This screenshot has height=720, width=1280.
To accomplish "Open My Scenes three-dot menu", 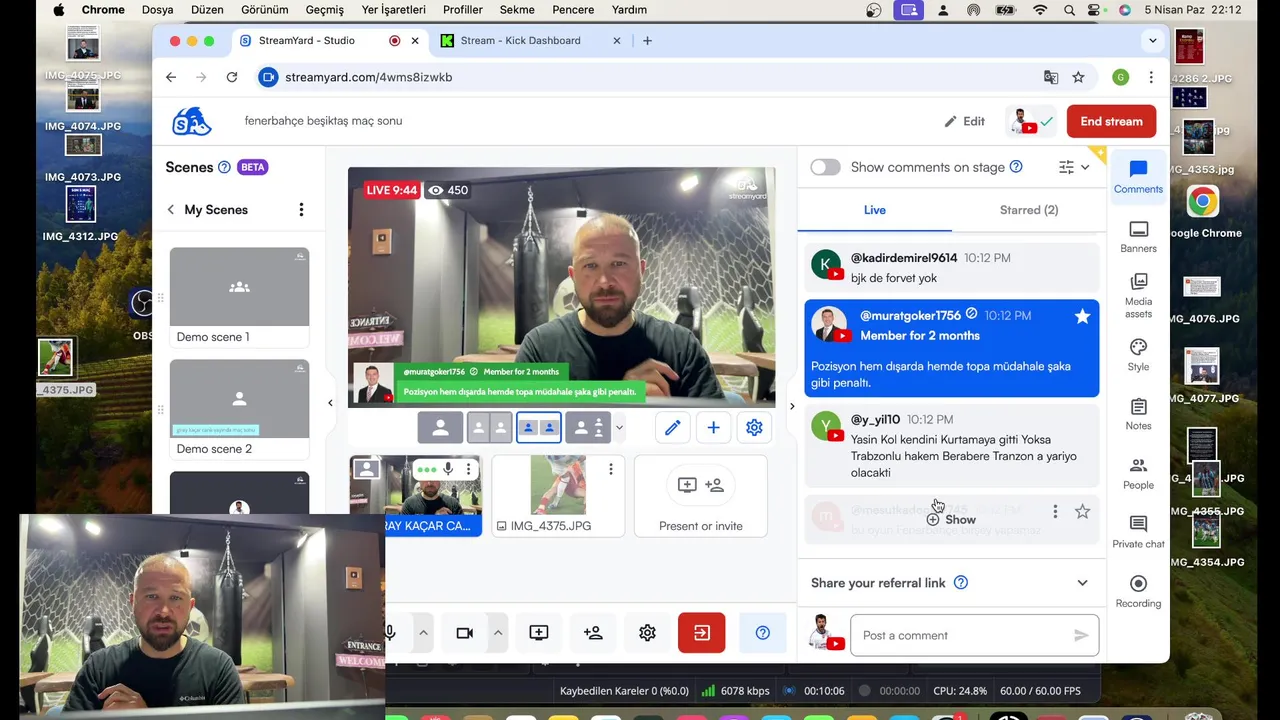I will click(301, 209).
